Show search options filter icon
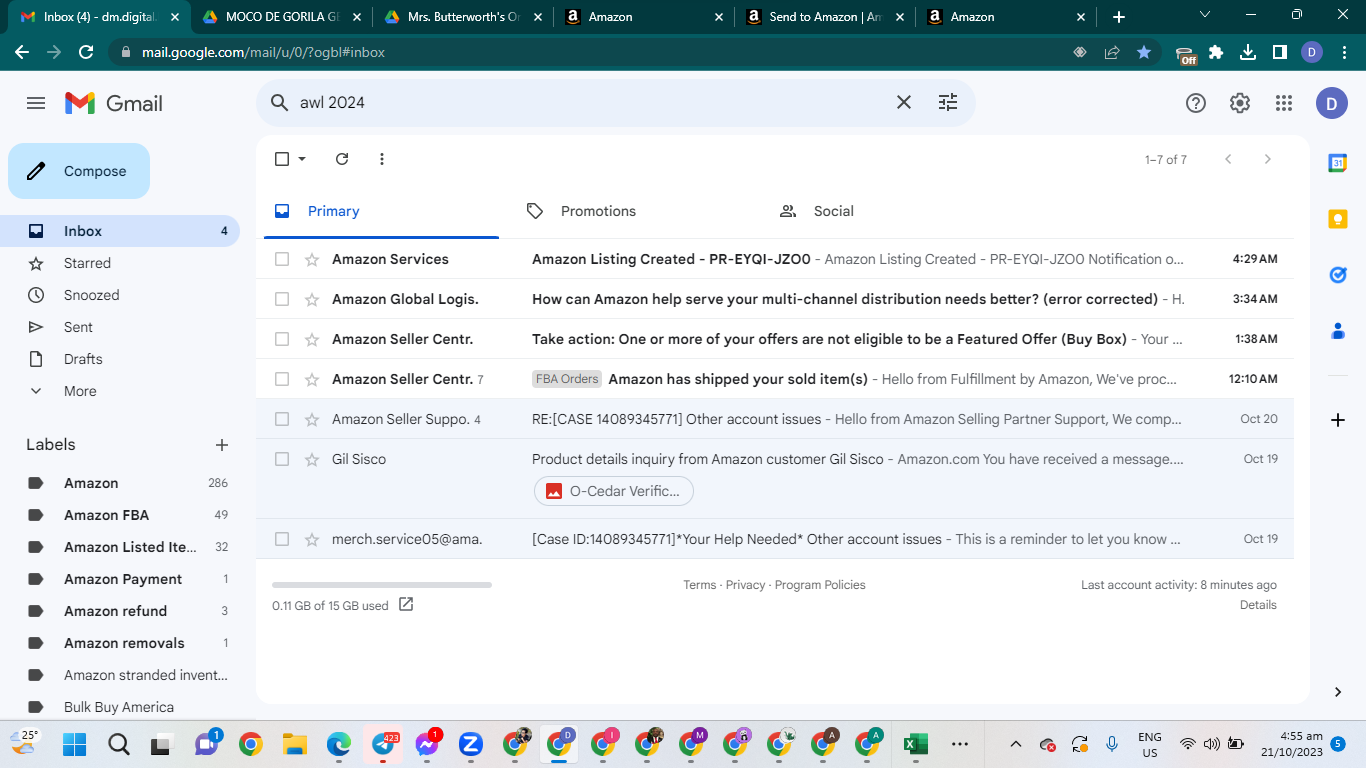This screenshot has width=1366, height=768. pyautogui.click(x=948, y=102)
